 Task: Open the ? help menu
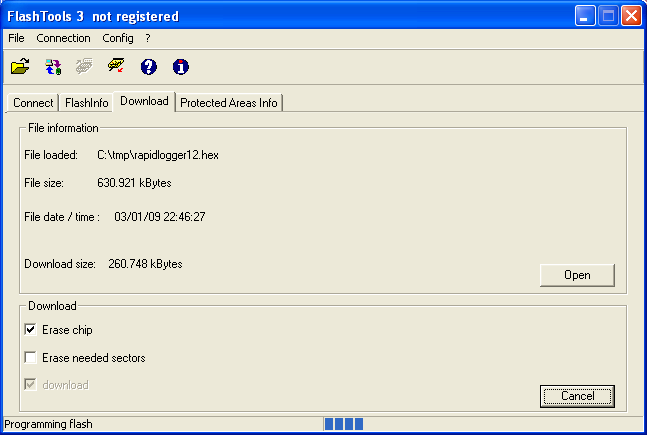[148, 38]
